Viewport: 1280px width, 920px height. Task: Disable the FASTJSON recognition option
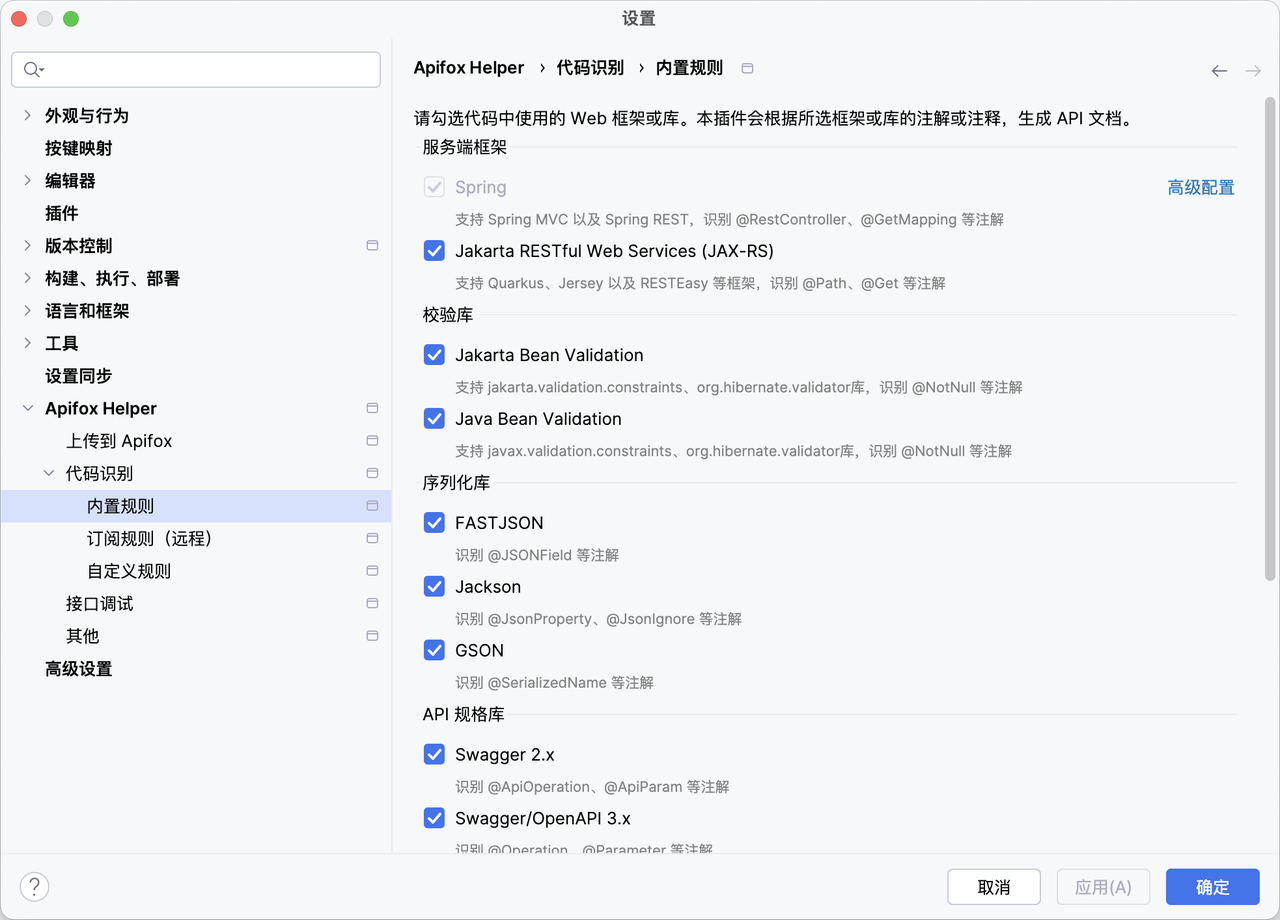[x=434, y=522]
